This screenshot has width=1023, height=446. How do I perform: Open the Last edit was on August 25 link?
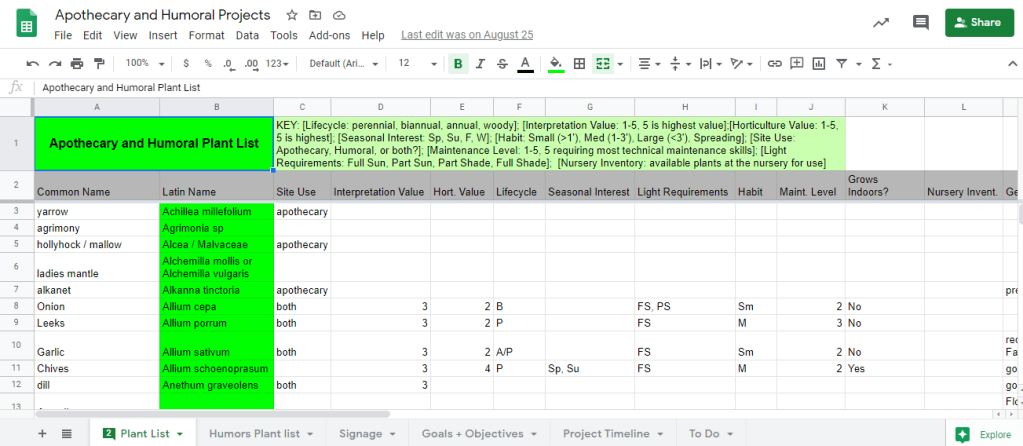467,35
